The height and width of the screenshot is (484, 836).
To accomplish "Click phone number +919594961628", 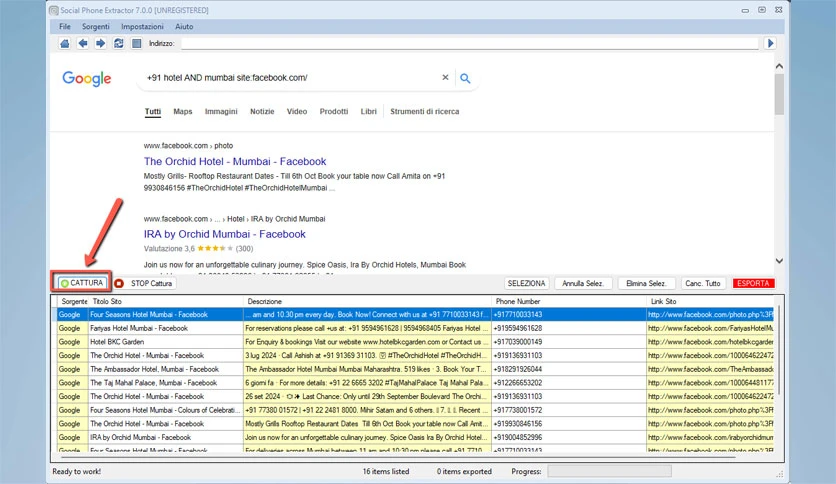I will click(518, 328).
